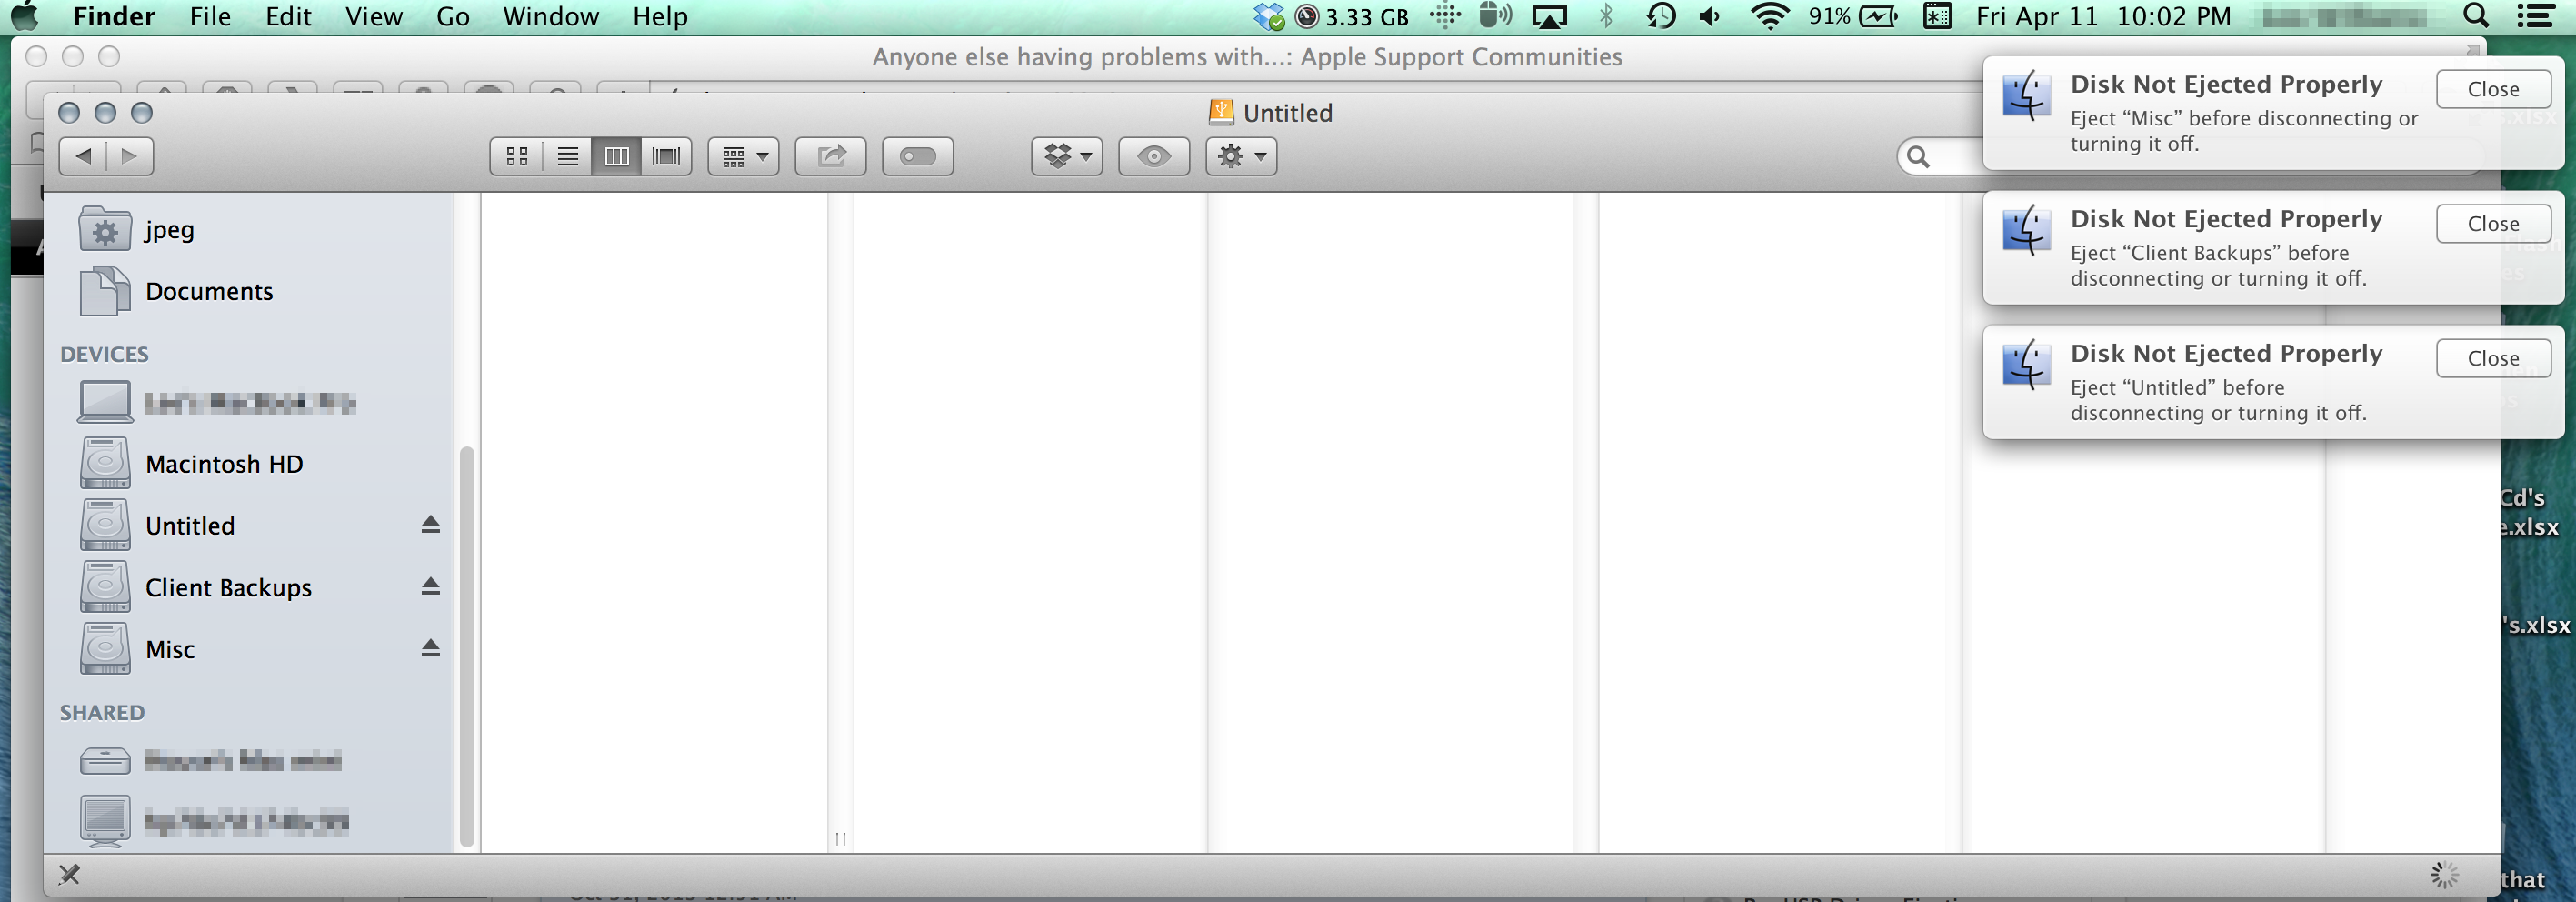Click the Quick Look eye button
The image size is (2576, 902).
tap(1154, 156)
